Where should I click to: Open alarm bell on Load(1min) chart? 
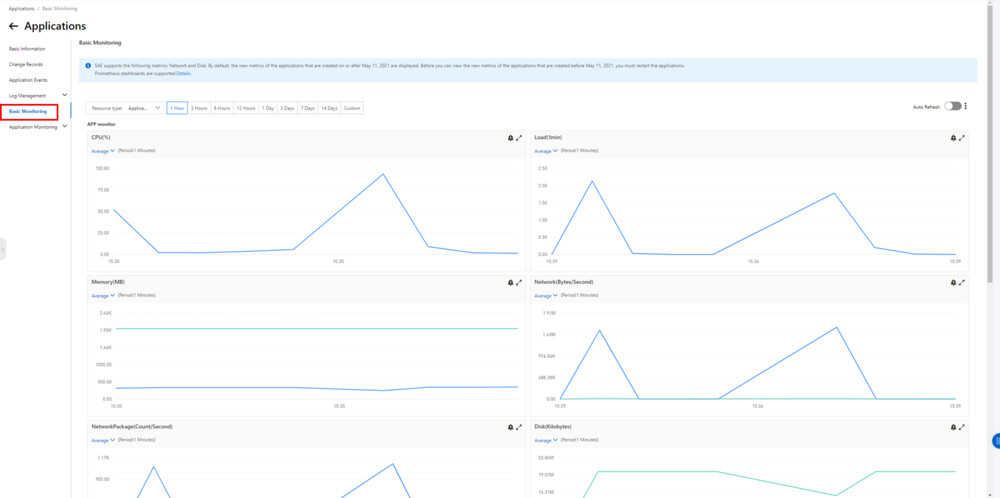tap(953, 138)
